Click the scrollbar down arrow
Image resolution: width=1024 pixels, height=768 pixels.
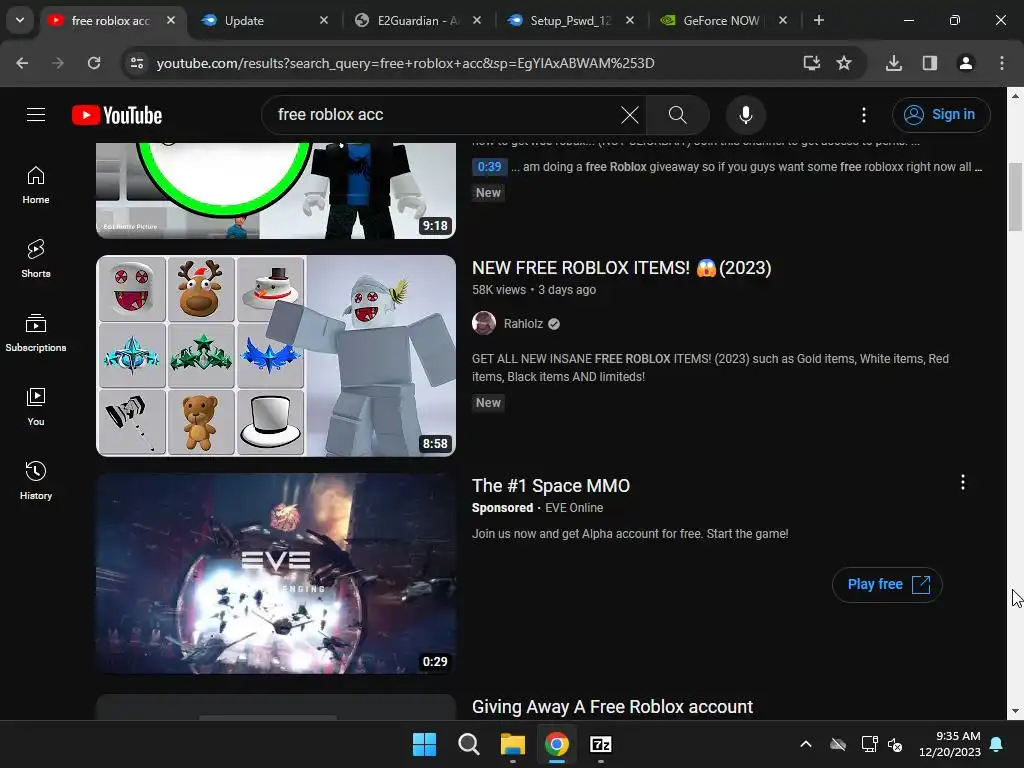(1015, 711)
